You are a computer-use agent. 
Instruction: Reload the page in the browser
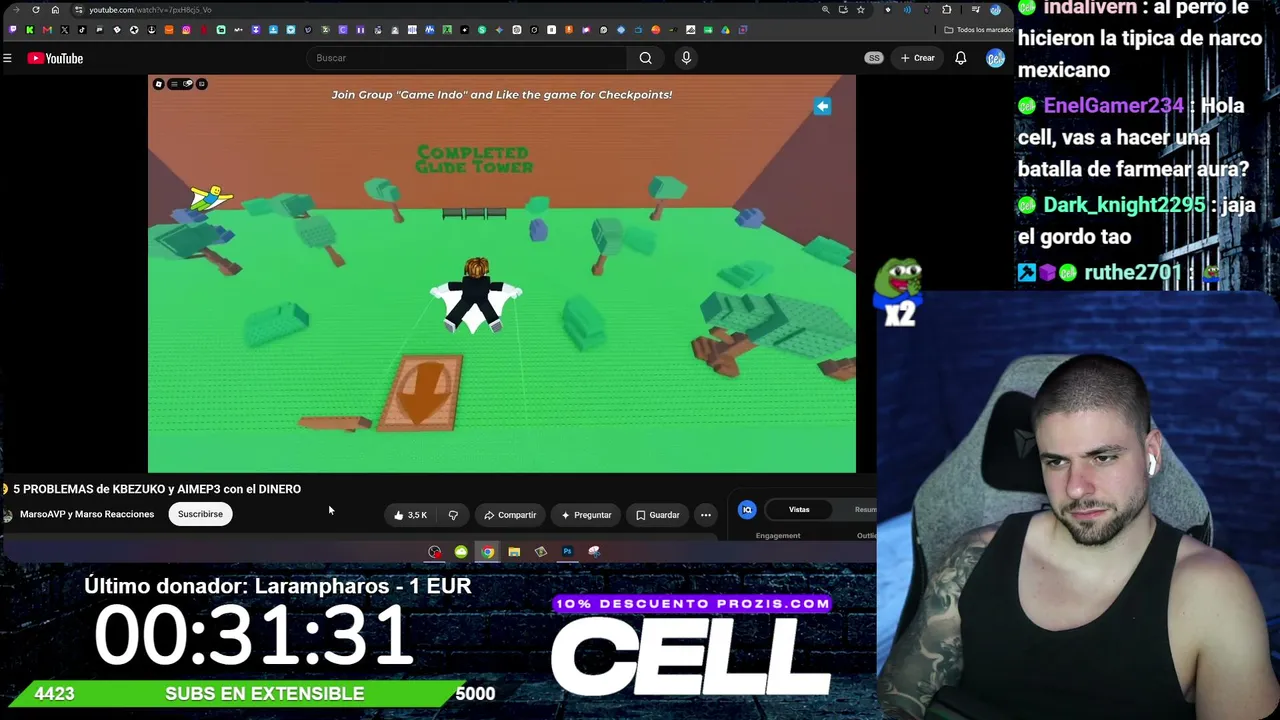36,10
